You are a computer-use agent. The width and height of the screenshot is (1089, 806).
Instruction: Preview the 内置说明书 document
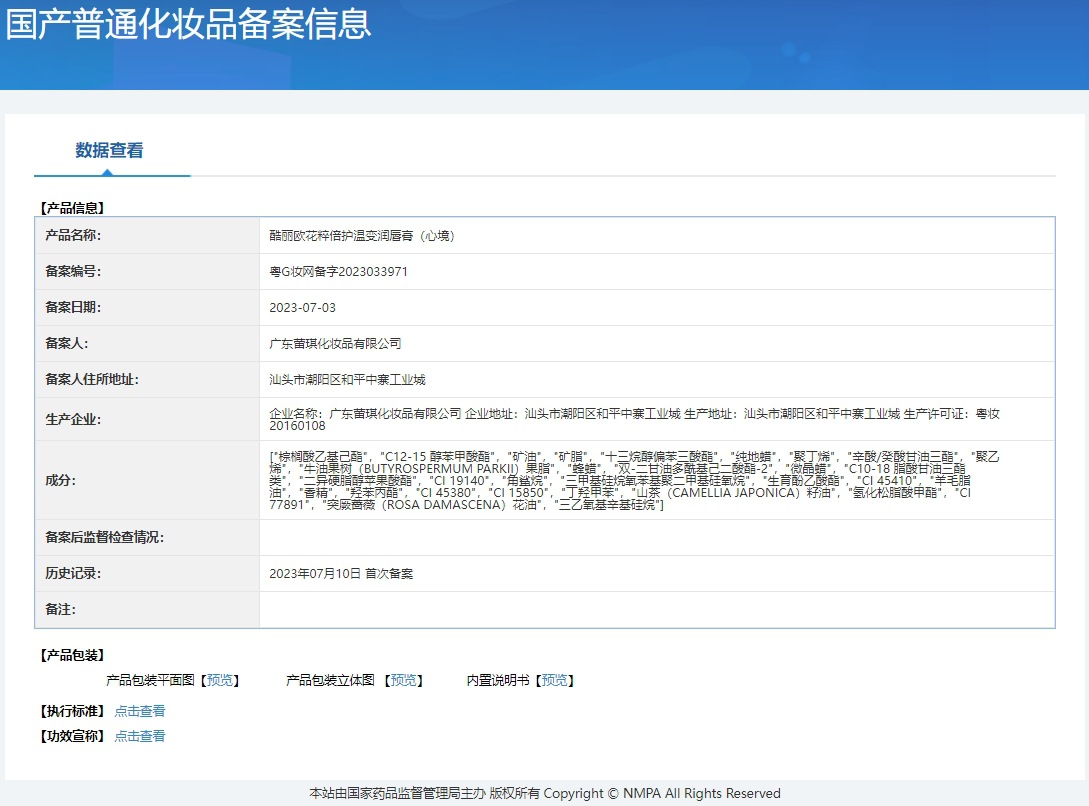point(556,680)
